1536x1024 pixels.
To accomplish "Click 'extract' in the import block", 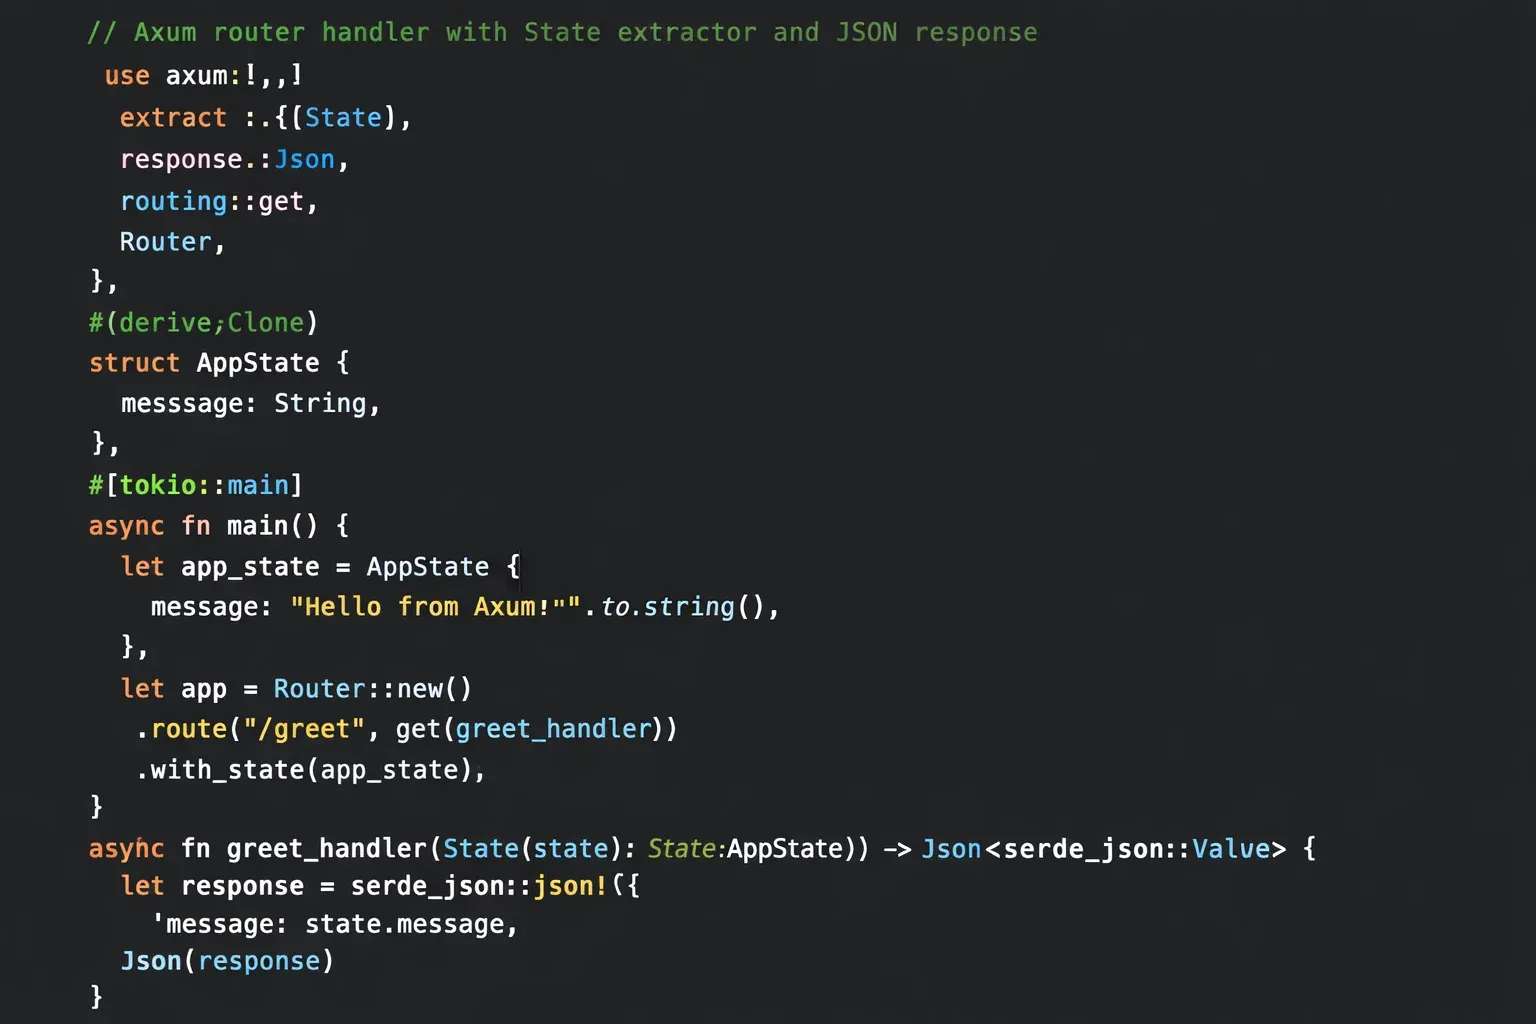I will [173, 118].
